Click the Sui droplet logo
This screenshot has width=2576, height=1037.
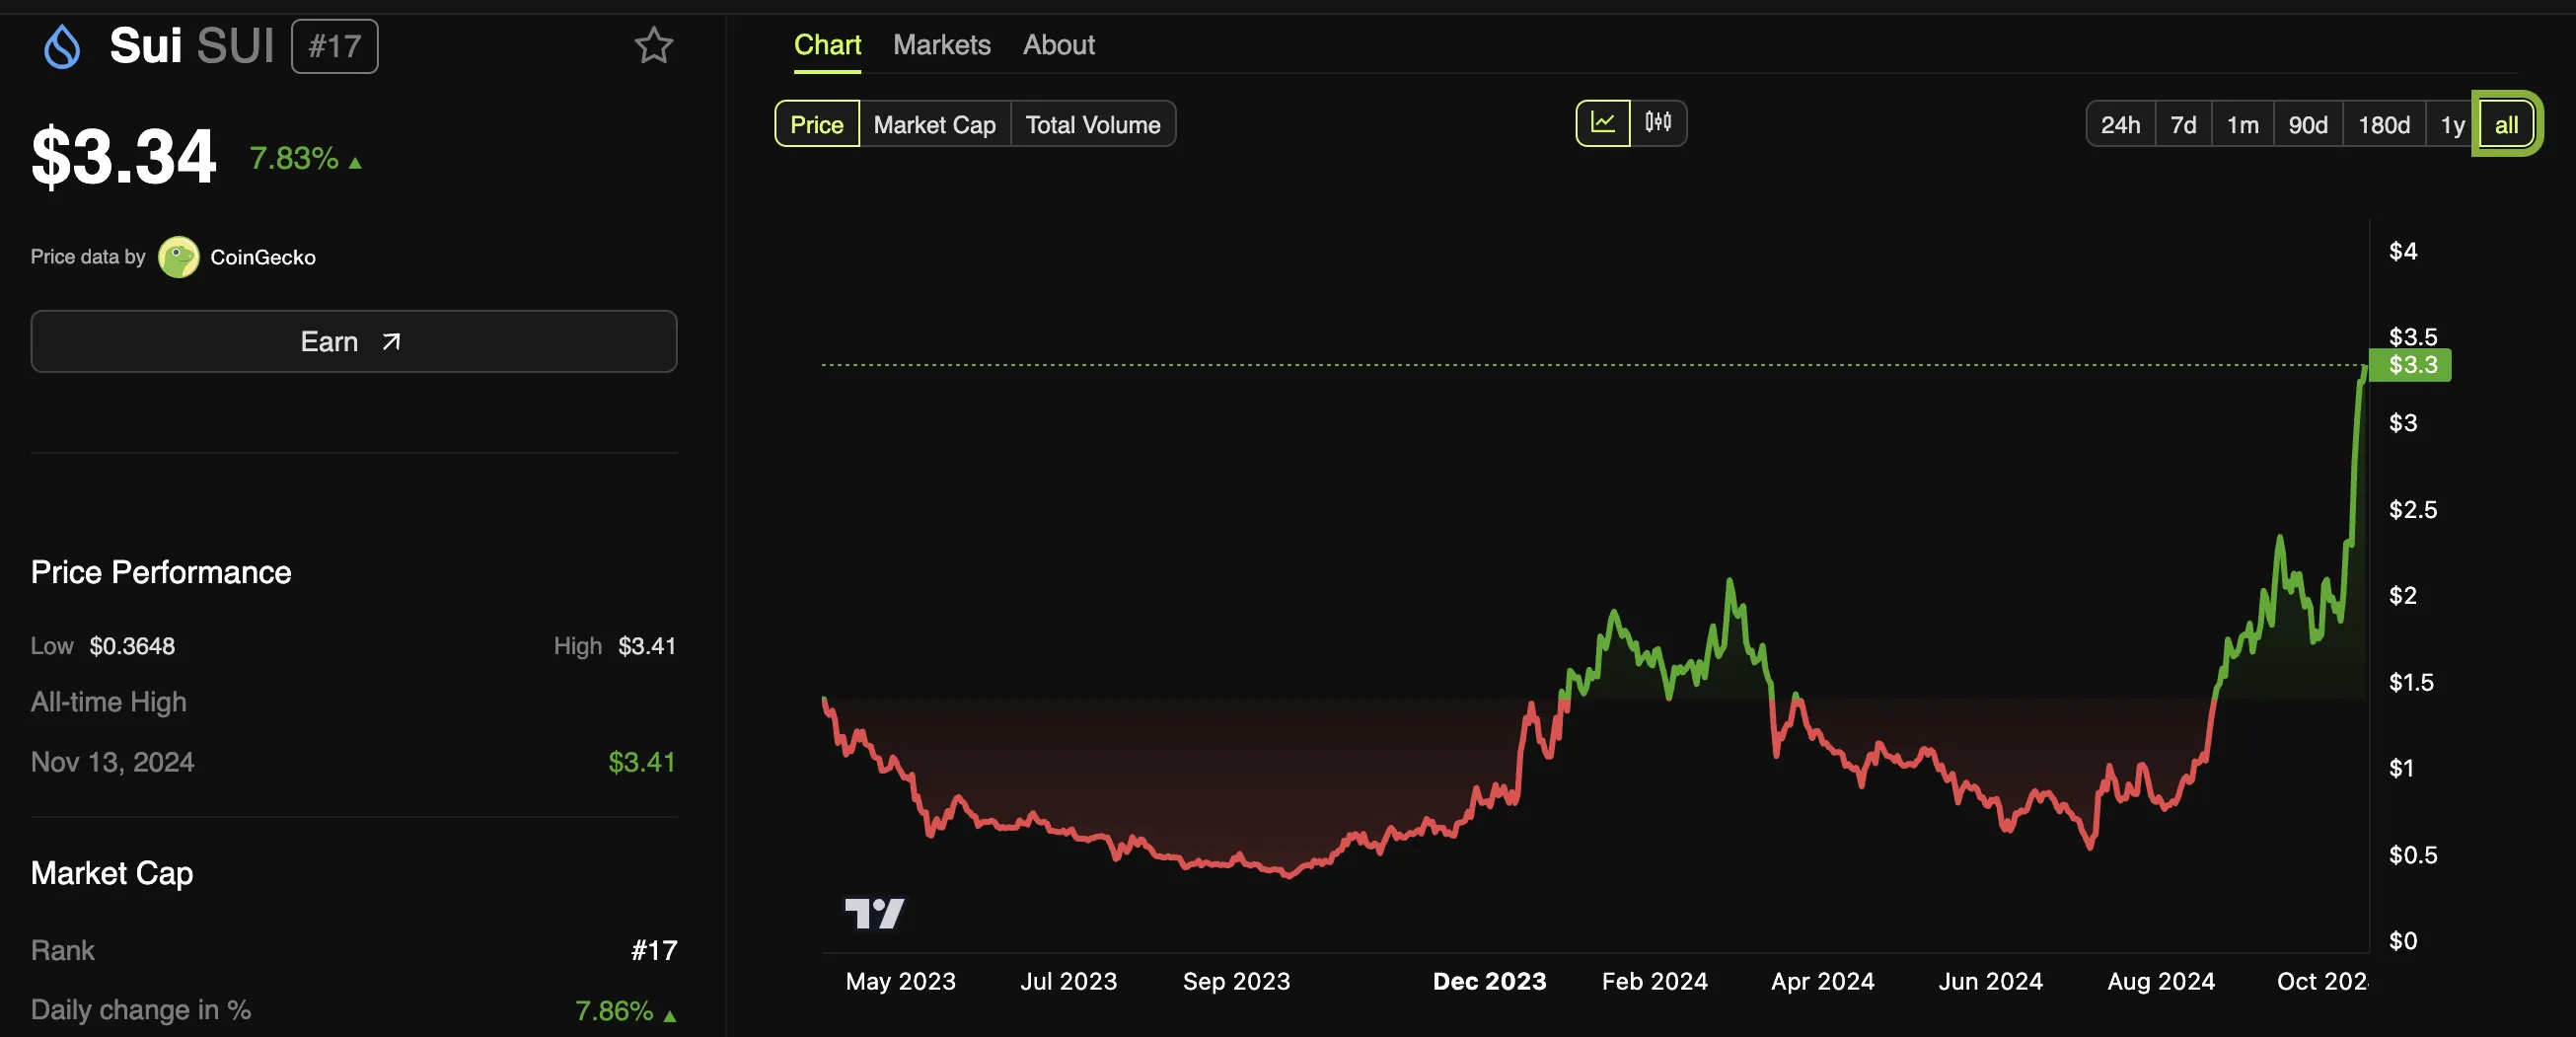tap(62, 47)
